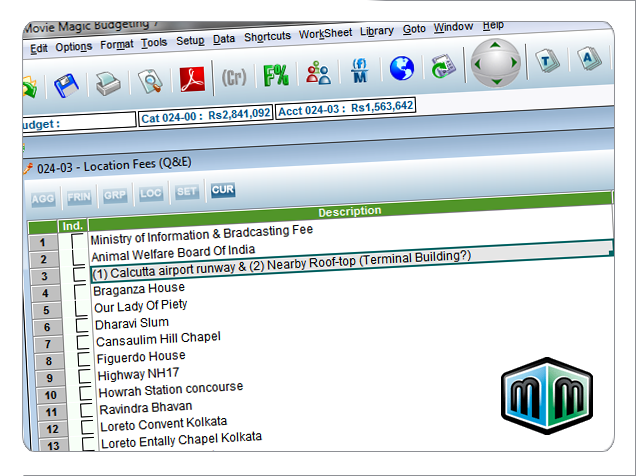The height and width of the screenshot is (476, 636).
Task: Select the Highway NH17 description cell
Action: 138,374
